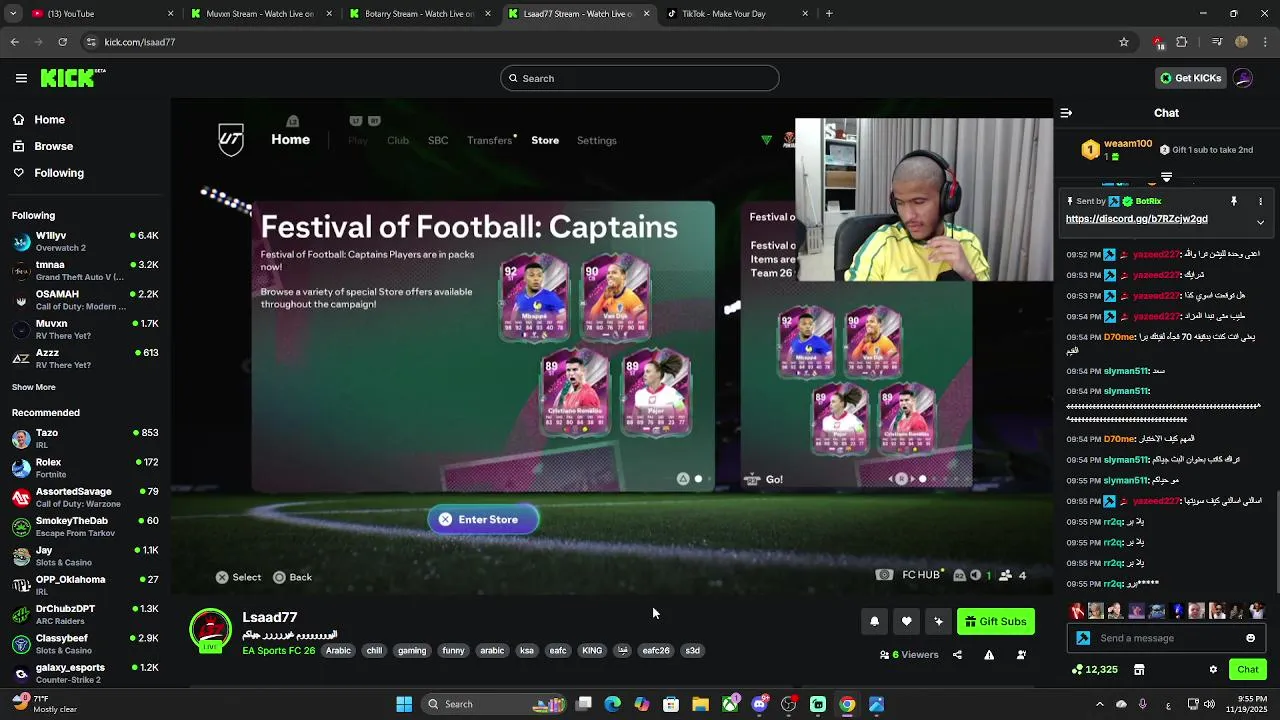Open Lsaad77 channel avatar
Image resolution: width=1280 pixels, height=720 pixels.
(x=210, y=630)
